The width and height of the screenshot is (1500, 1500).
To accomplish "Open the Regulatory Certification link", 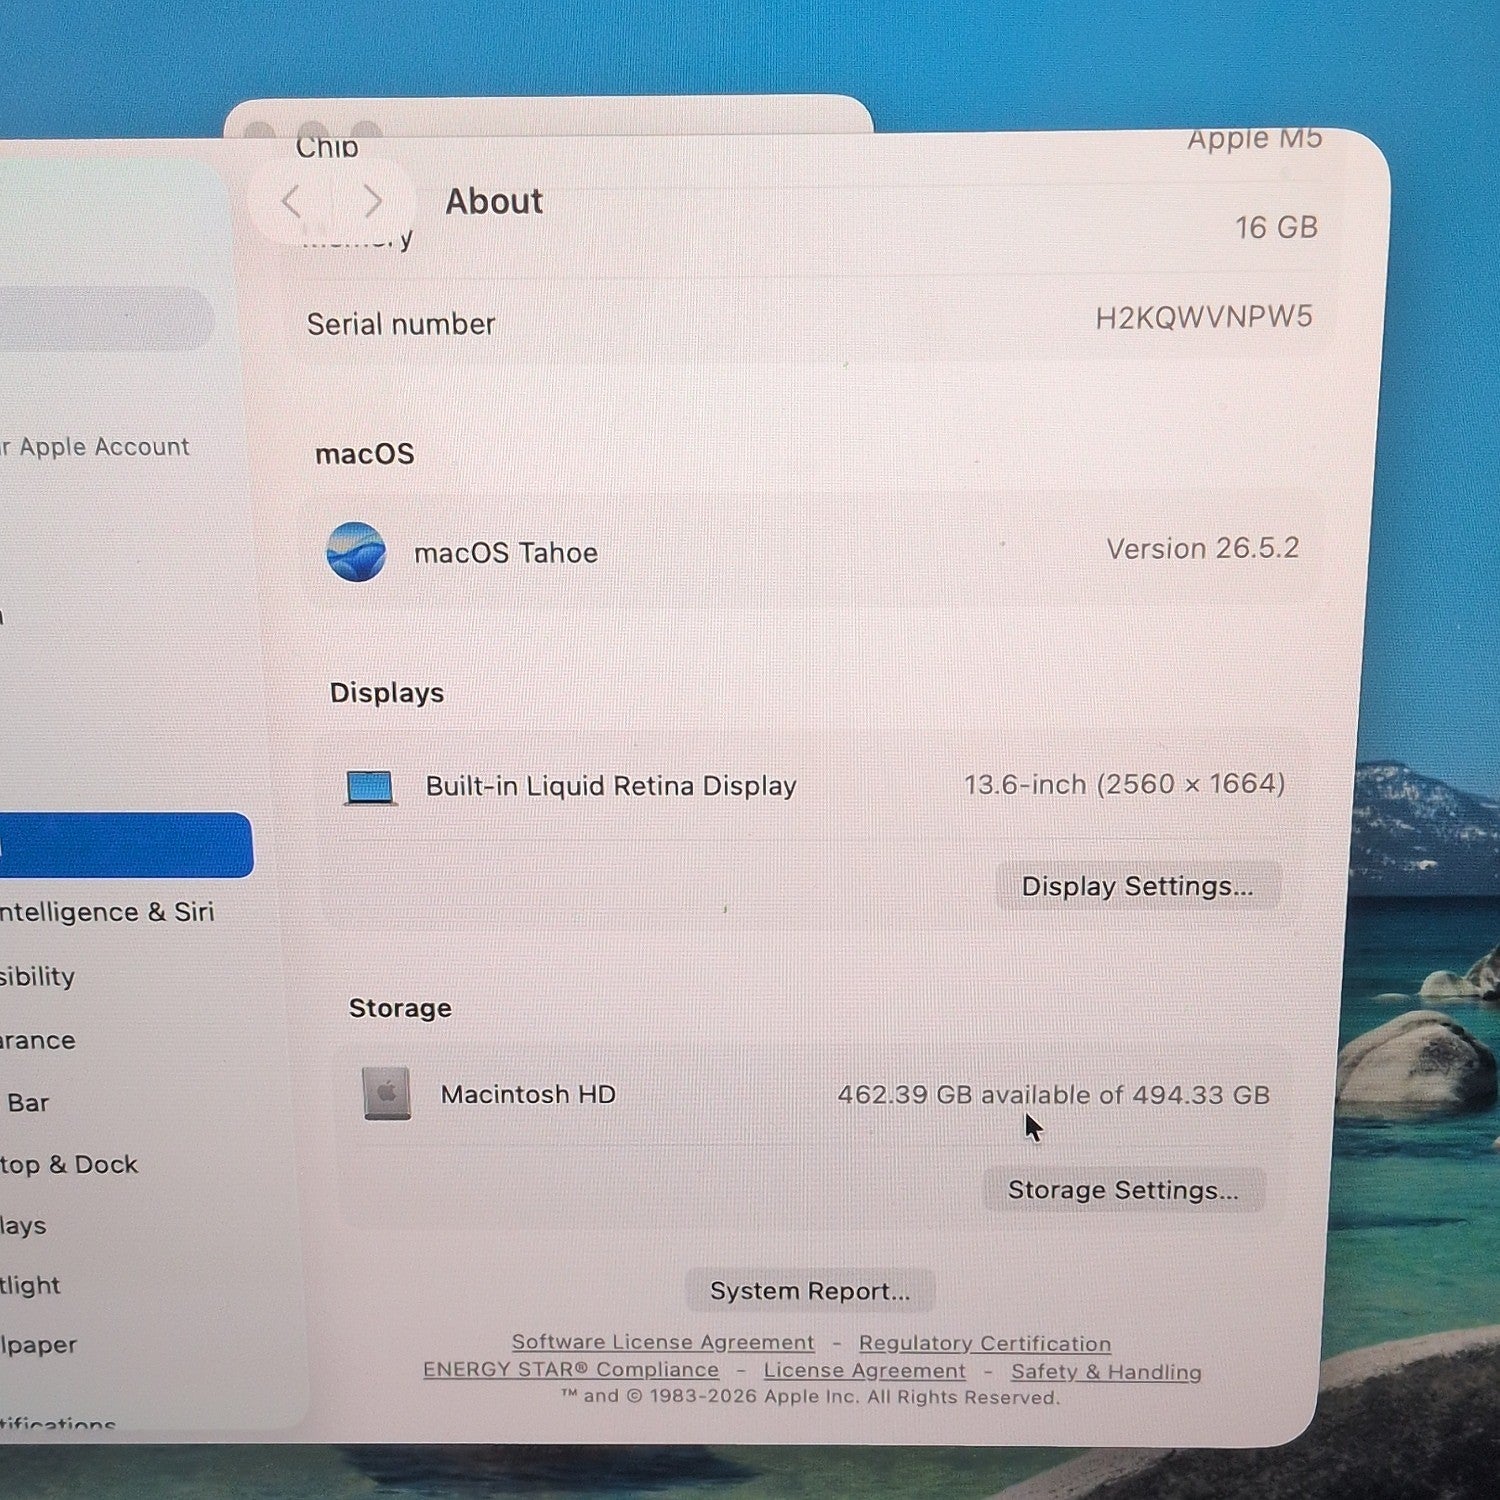I will (x=985, y=1343).
